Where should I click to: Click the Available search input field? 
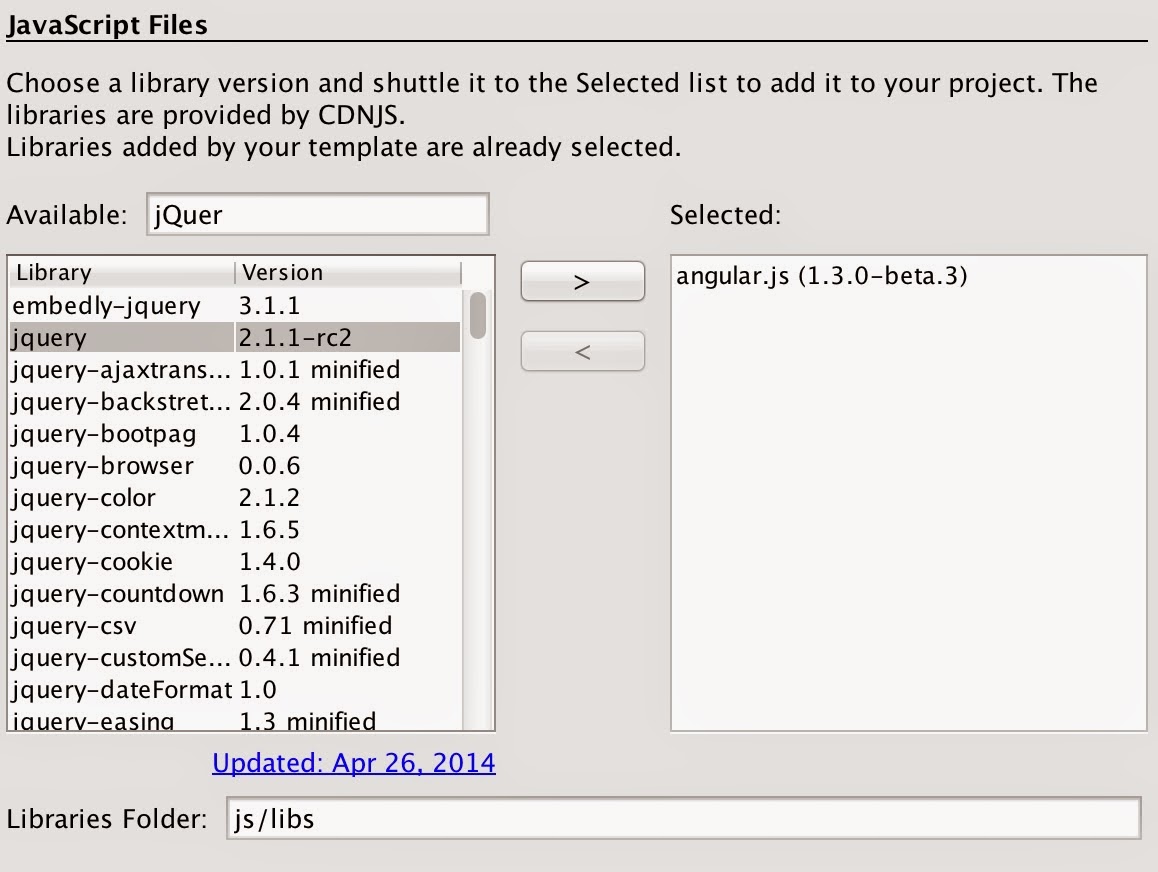pos(317,213)
